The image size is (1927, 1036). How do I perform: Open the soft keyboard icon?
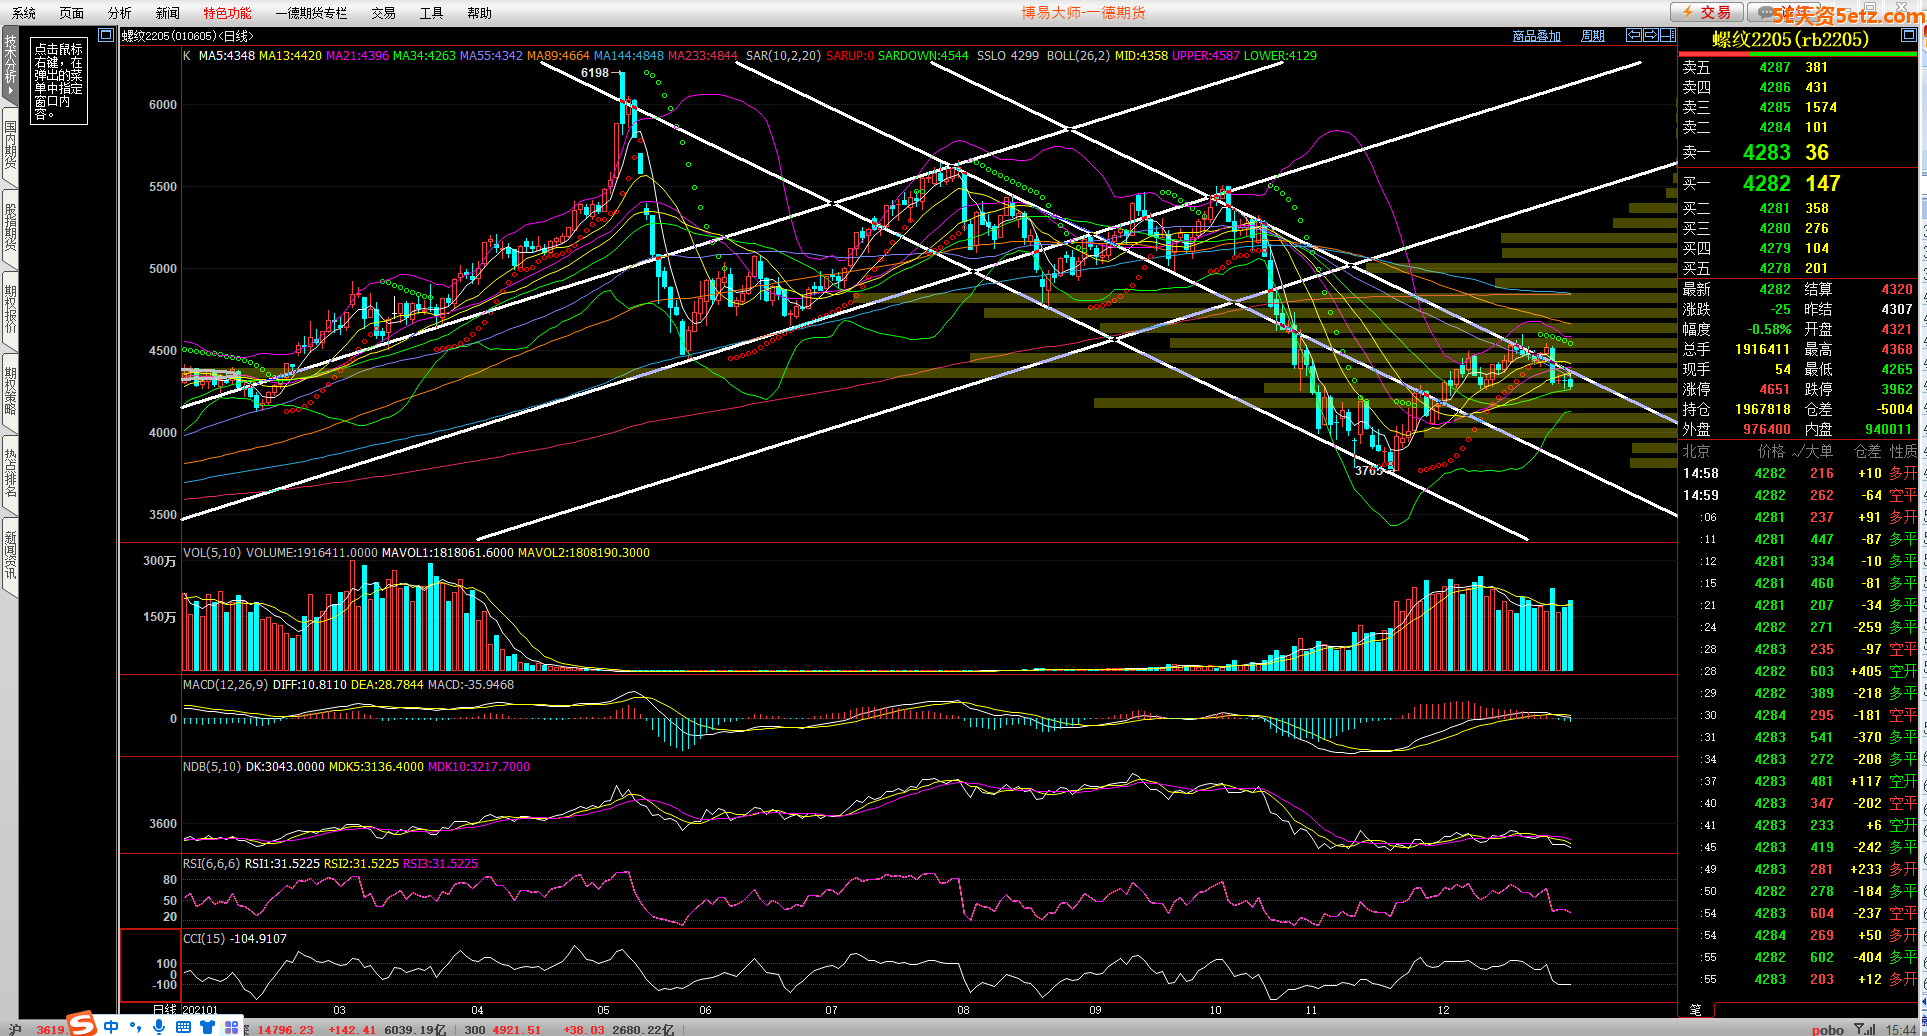(x=183, y=1027)
